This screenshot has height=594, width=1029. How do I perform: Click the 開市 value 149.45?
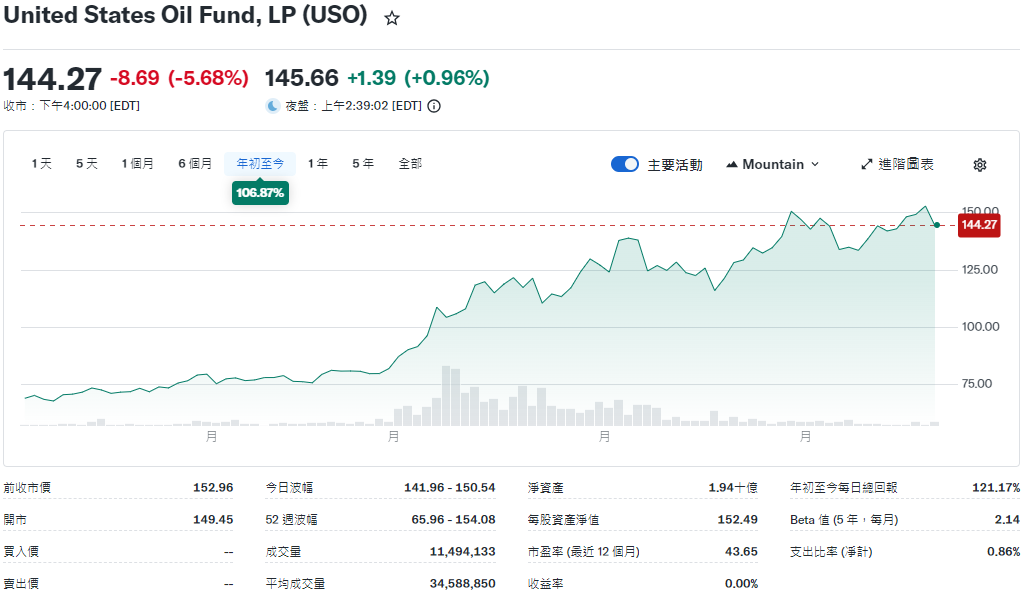[x=213, y=520]
